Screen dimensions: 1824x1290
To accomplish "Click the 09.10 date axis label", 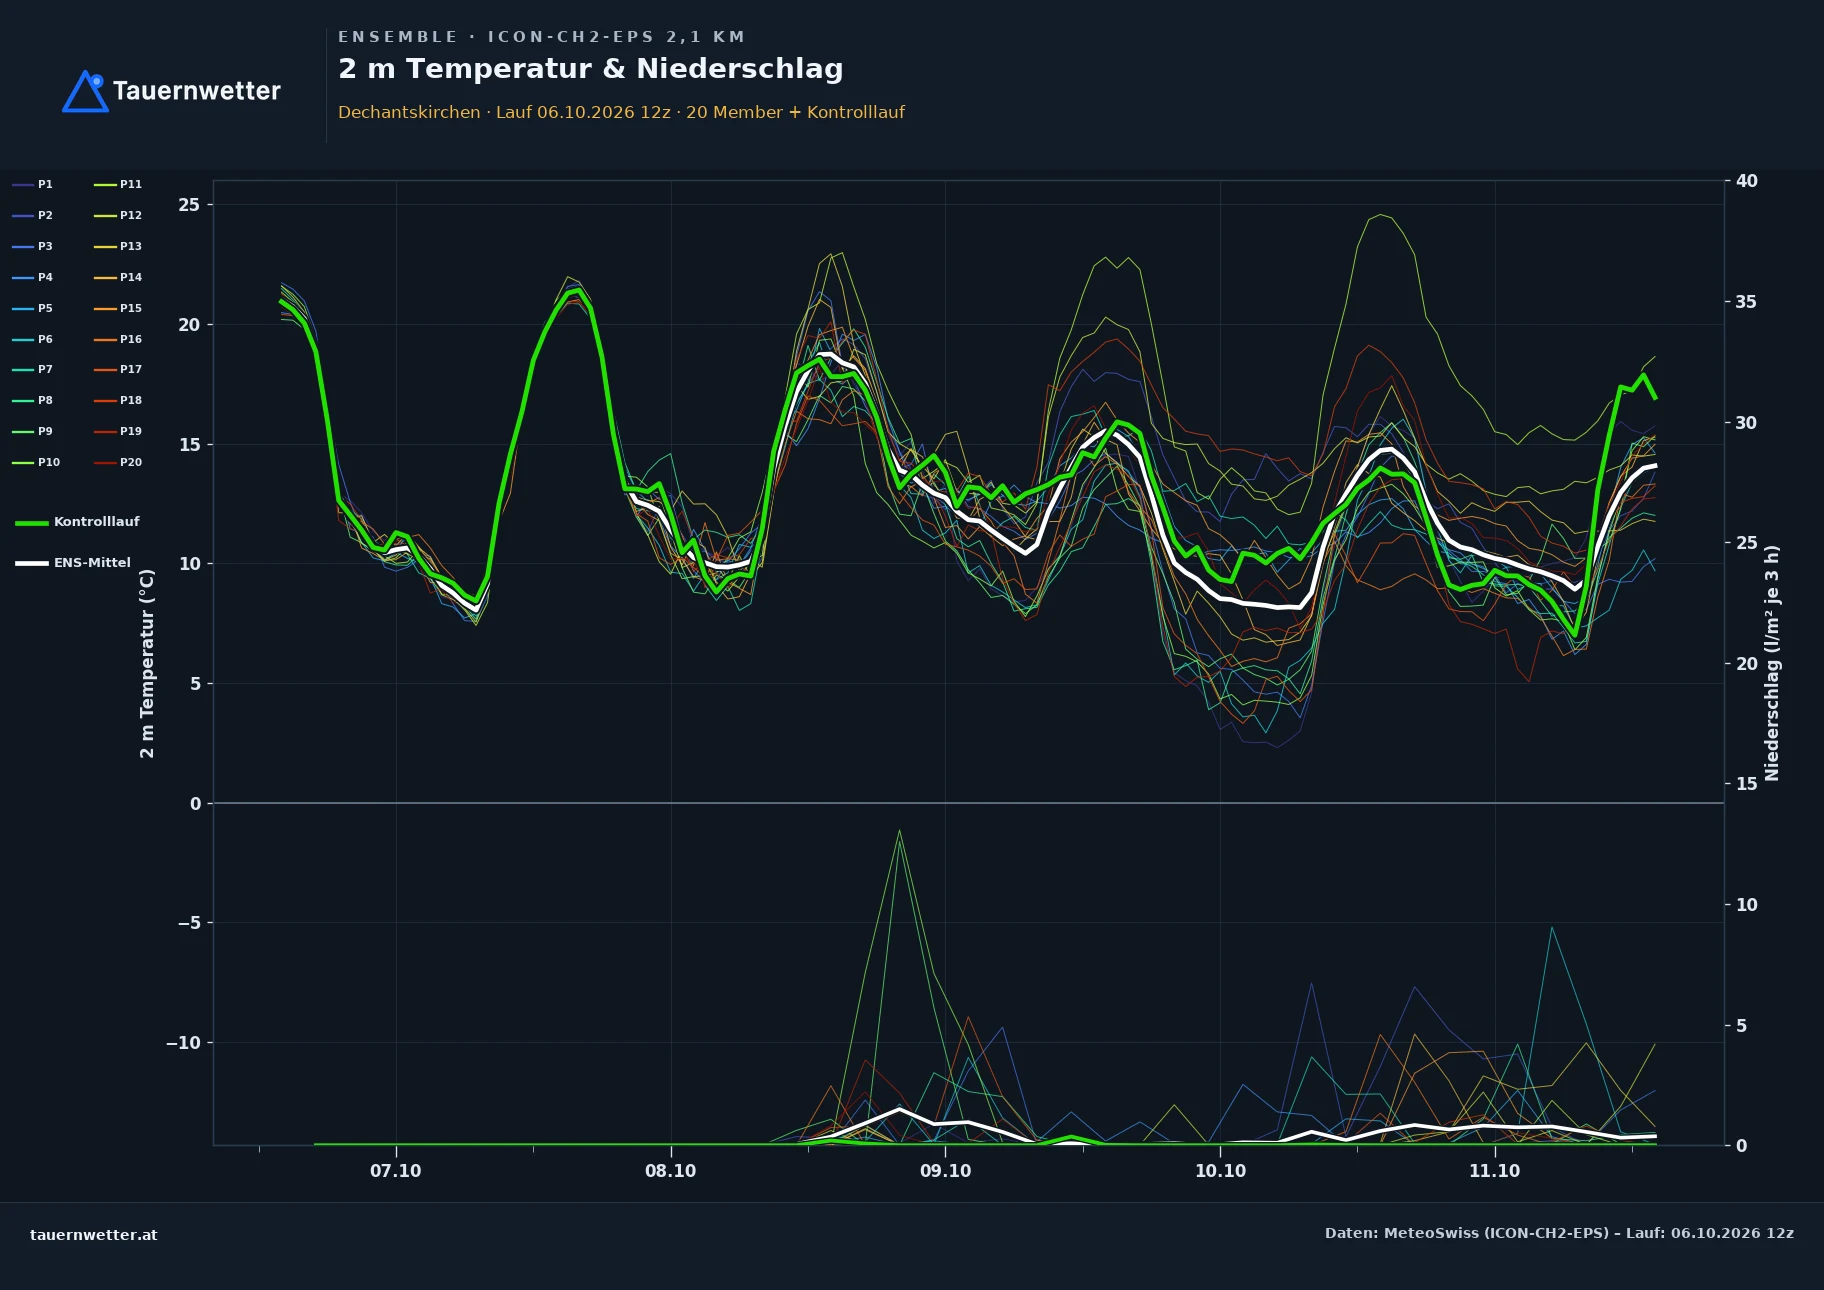I will click(x=946, y=1171).
